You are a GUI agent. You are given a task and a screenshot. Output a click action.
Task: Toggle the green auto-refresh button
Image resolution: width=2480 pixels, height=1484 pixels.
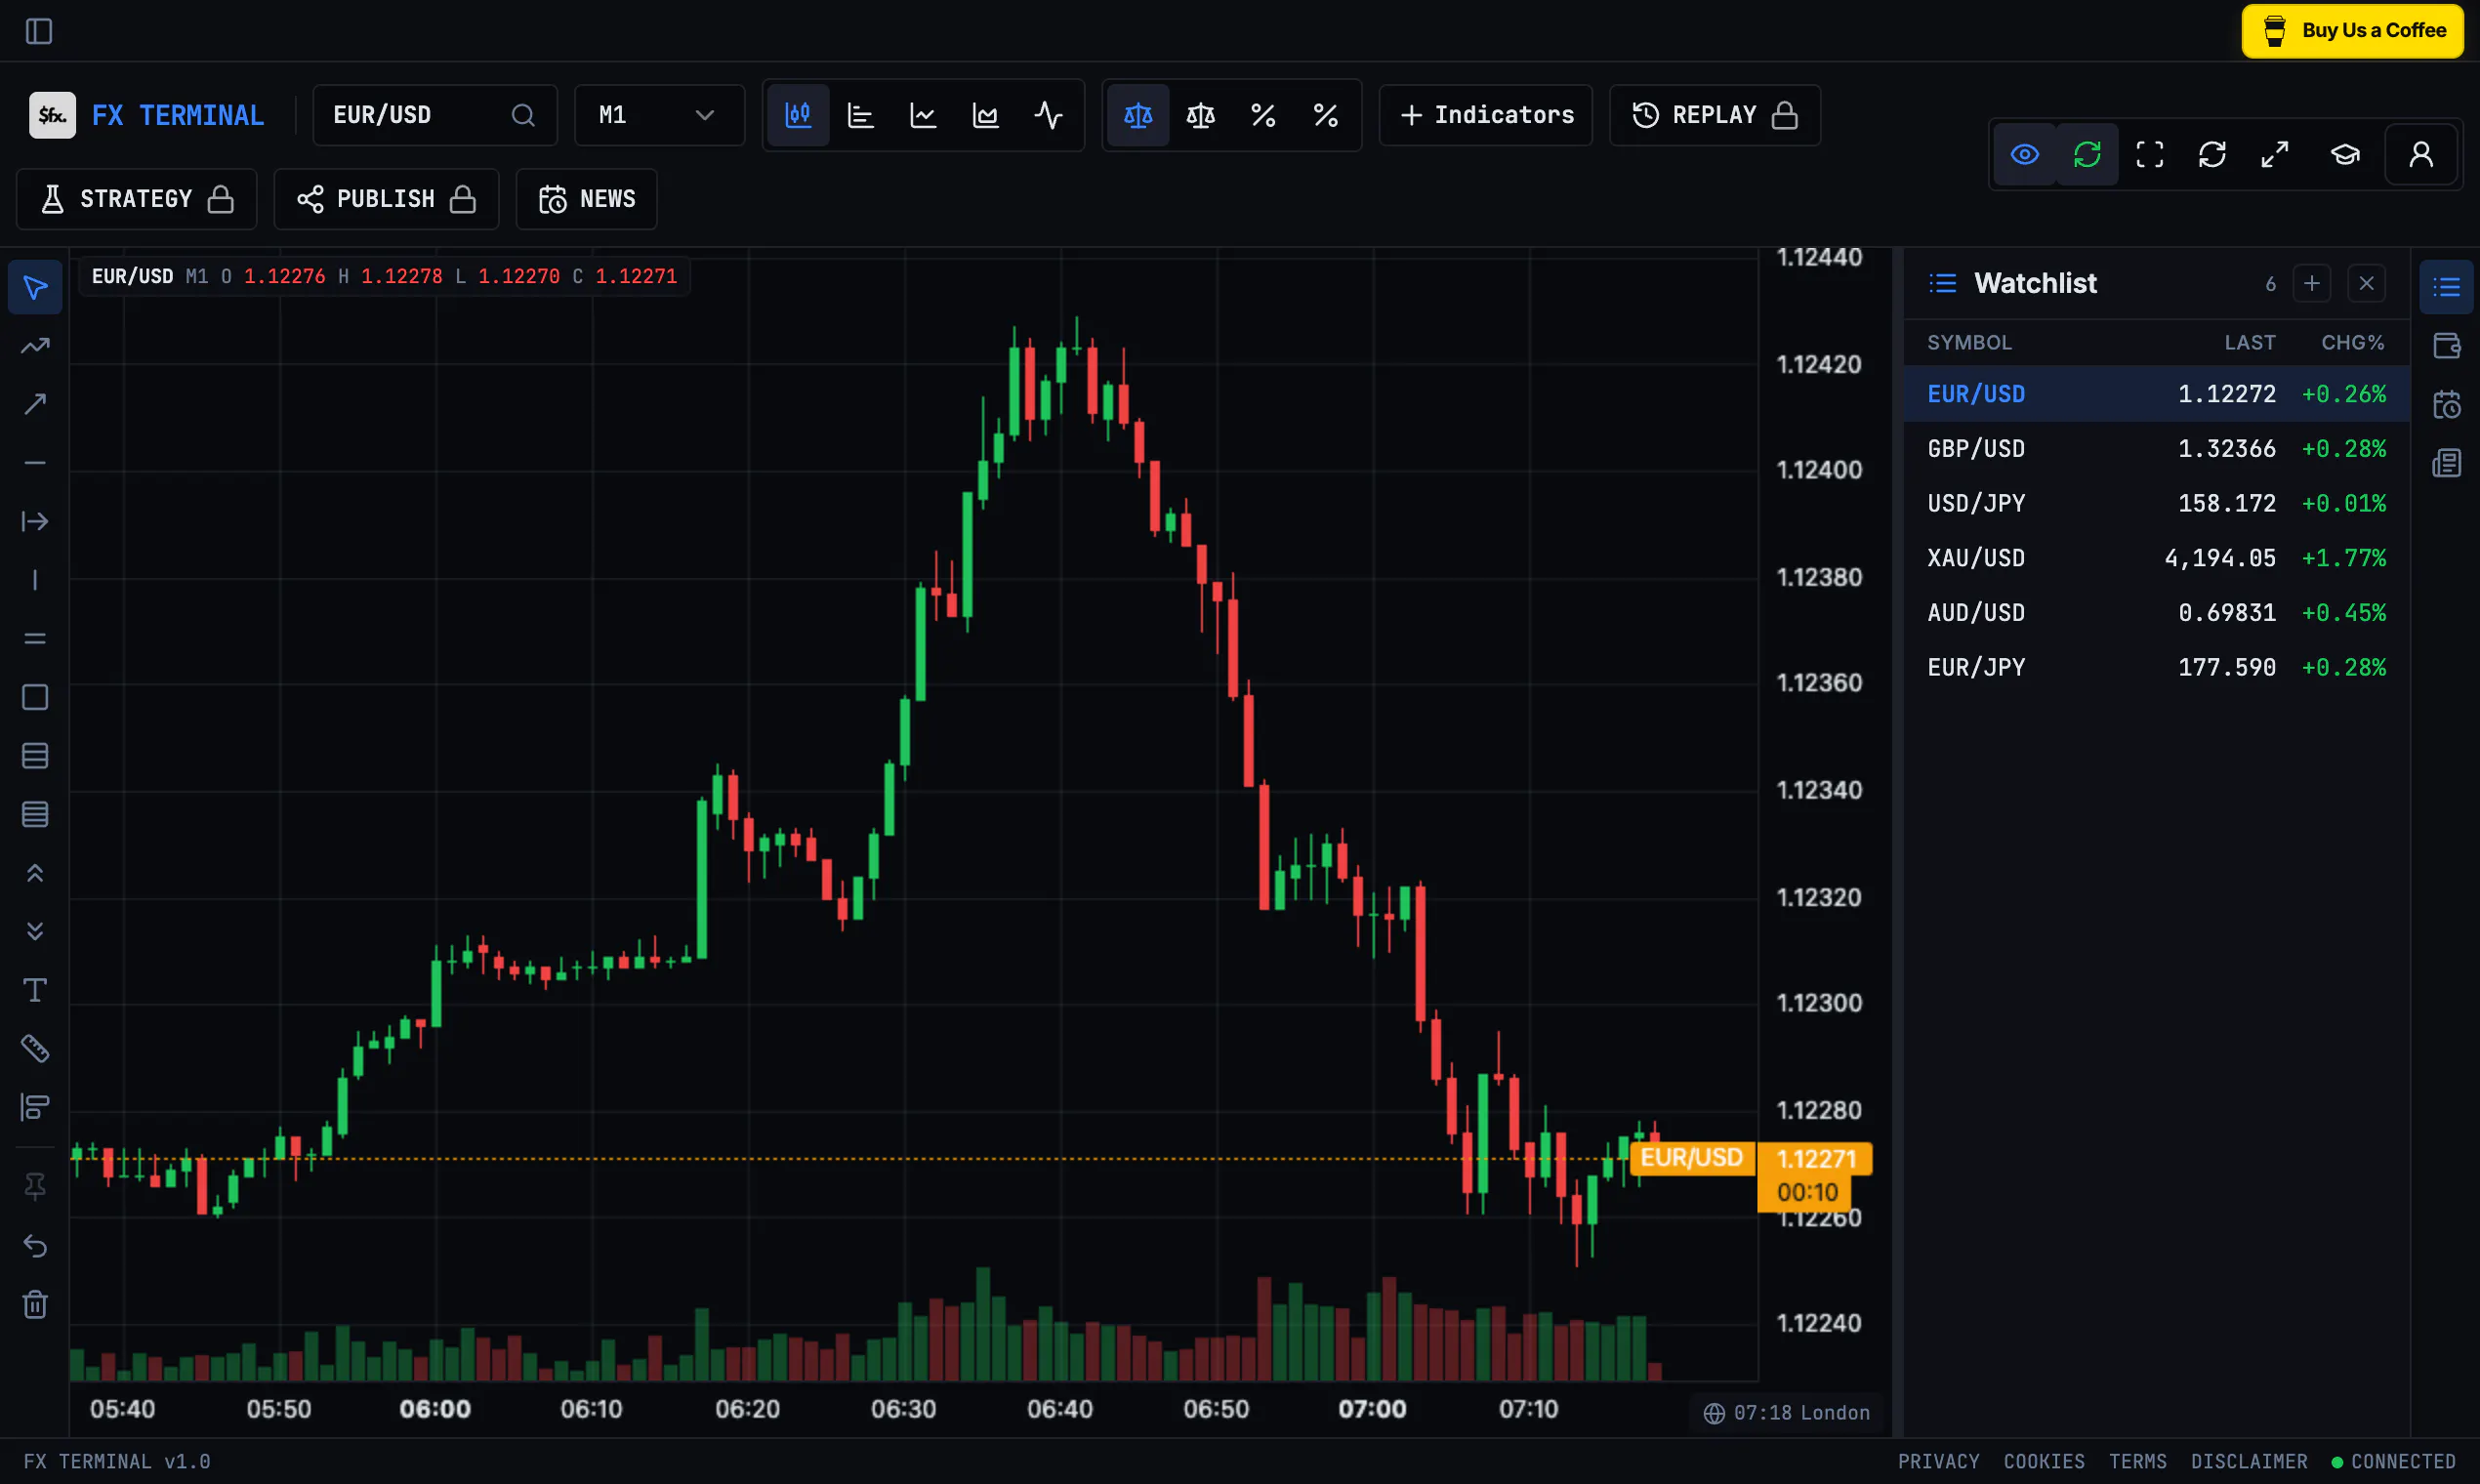(2087, 154)
